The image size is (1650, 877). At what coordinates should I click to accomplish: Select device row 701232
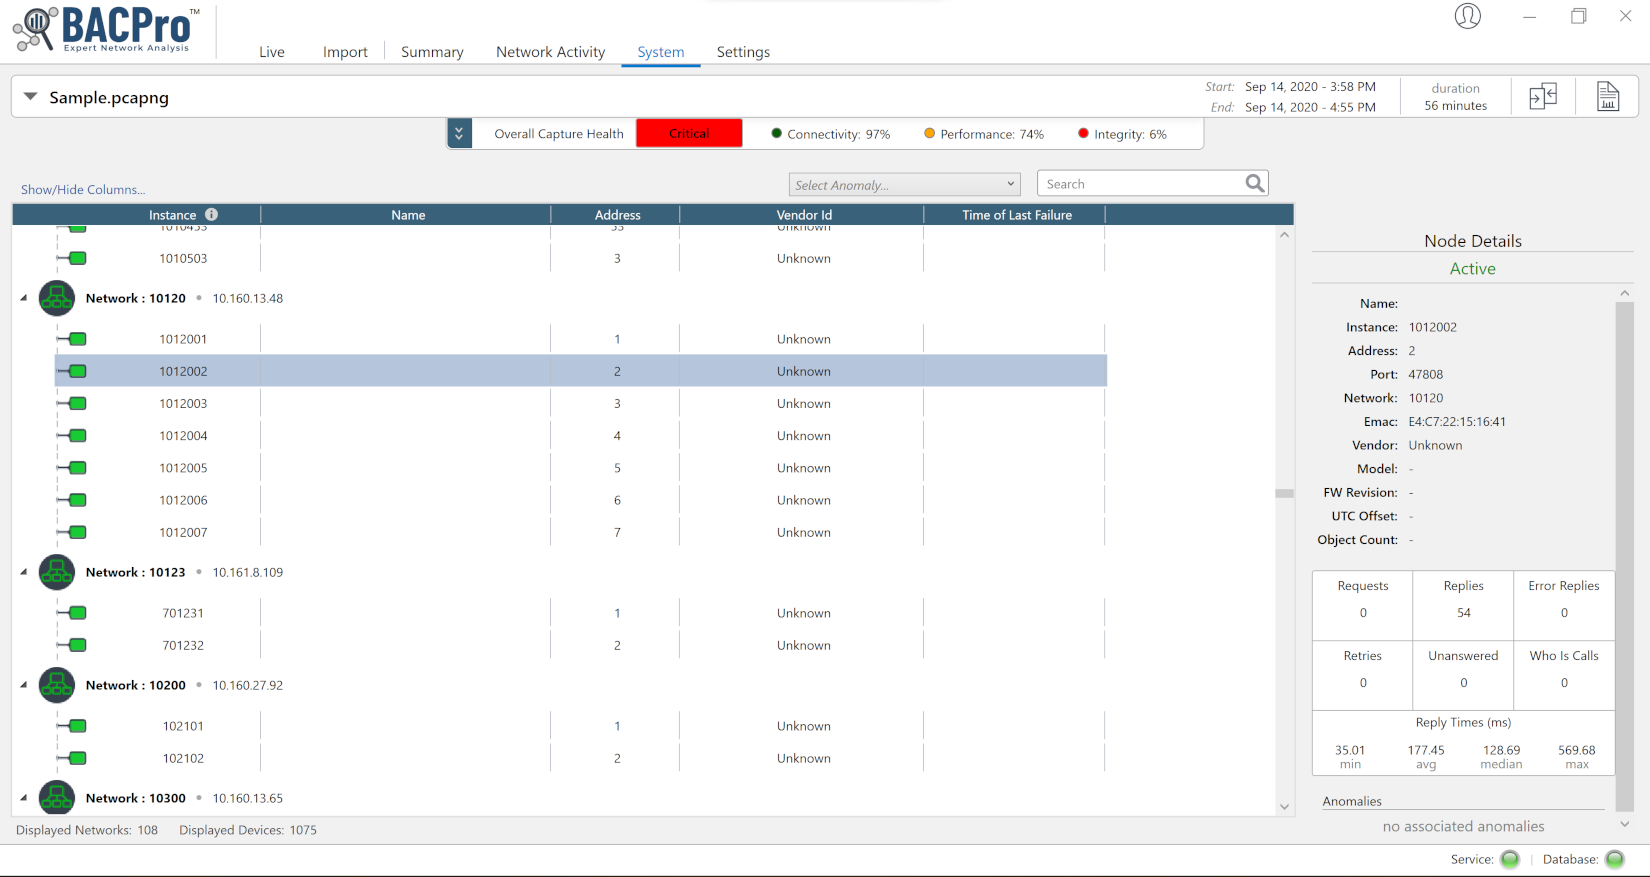tap(581, 645)
